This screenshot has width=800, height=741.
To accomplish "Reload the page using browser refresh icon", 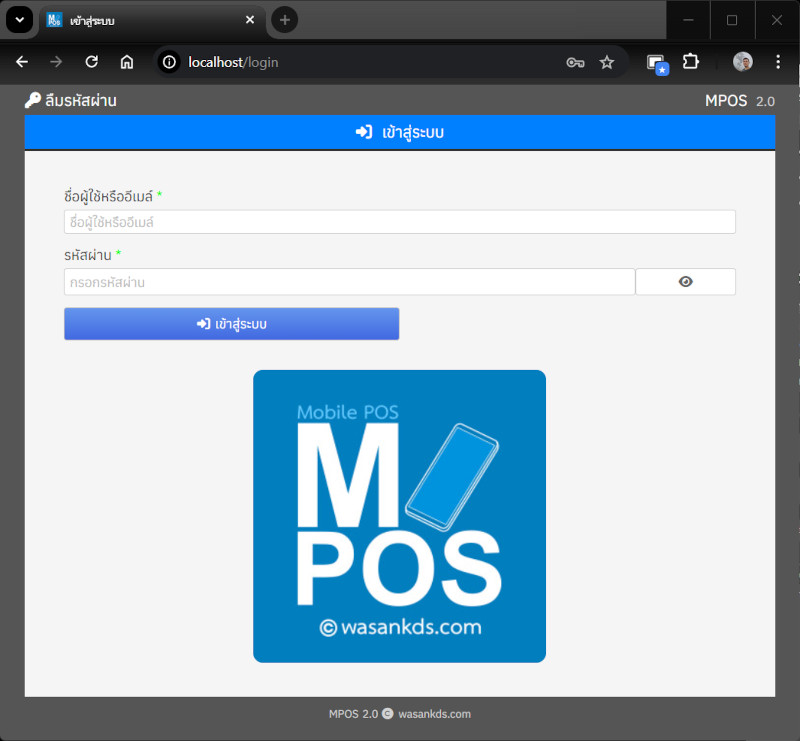I will pyautogui.click(x=91, y=62).
